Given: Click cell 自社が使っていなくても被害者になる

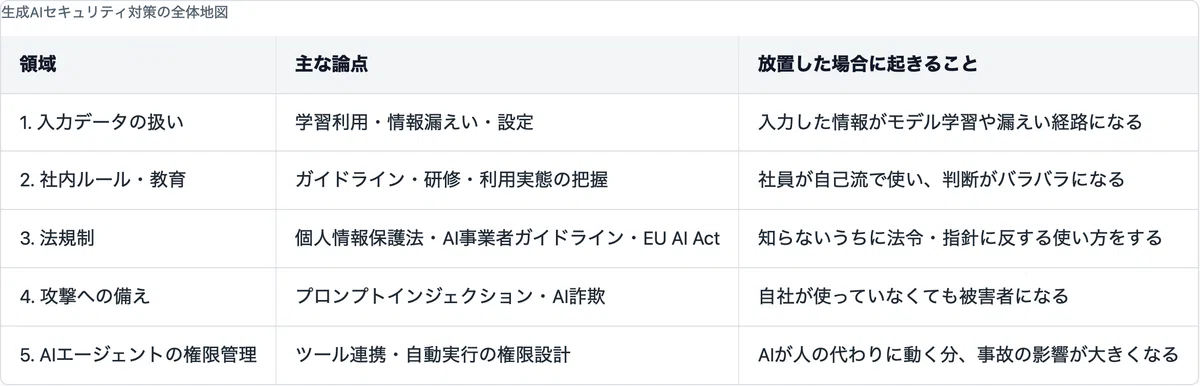Looking at the screenshot, I should pyautogui.click(x=969, y=296).
